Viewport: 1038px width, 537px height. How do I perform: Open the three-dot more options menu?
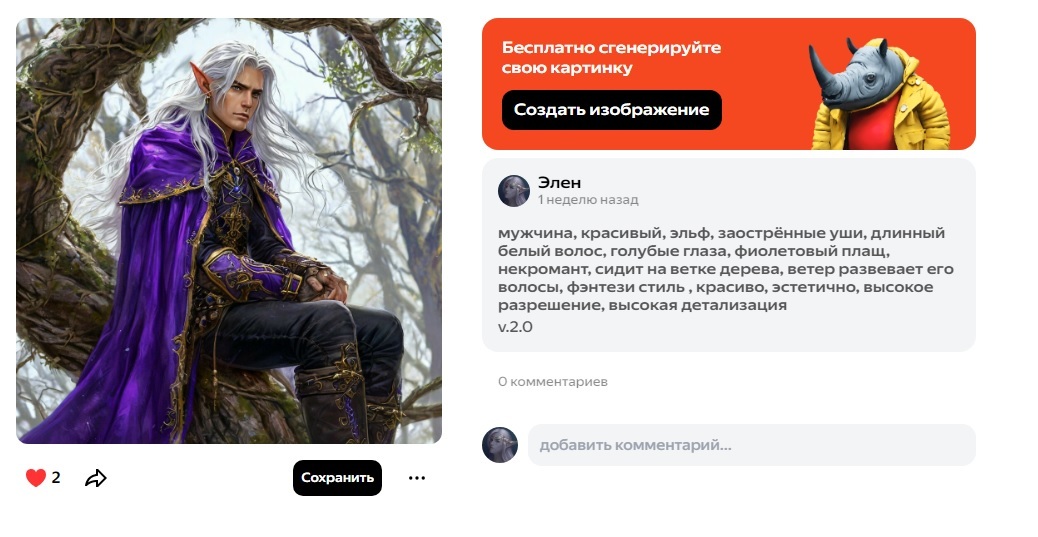[x=417, y=477]
